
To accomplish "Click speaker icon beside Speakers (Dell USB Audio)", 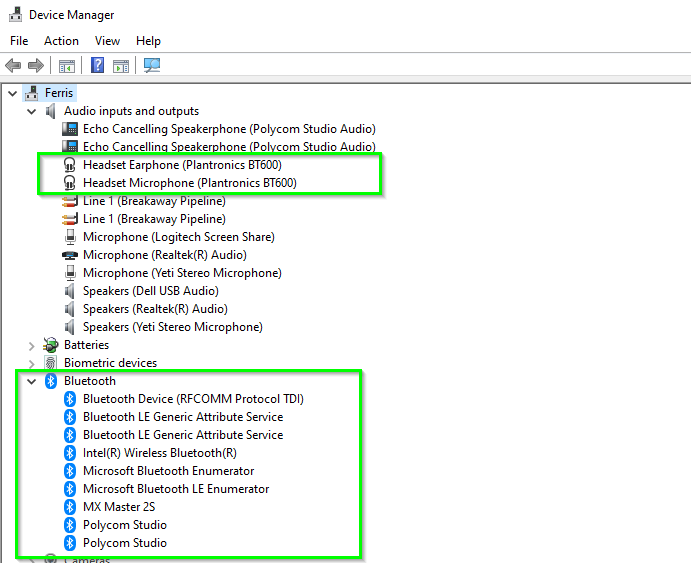I will [70, 291].
